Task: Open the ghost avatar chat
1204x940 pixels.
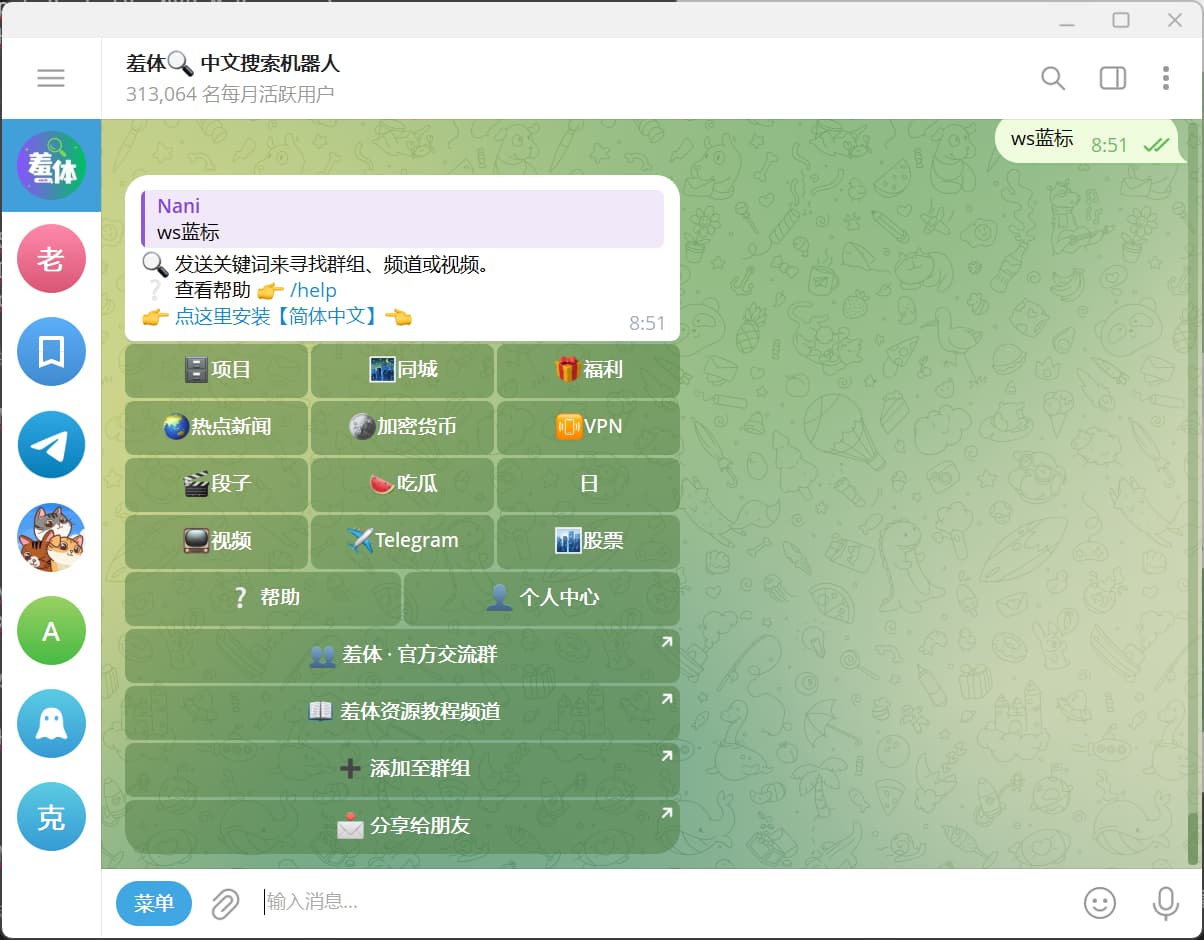Action: pyautogui.click(x=51, y=723)
